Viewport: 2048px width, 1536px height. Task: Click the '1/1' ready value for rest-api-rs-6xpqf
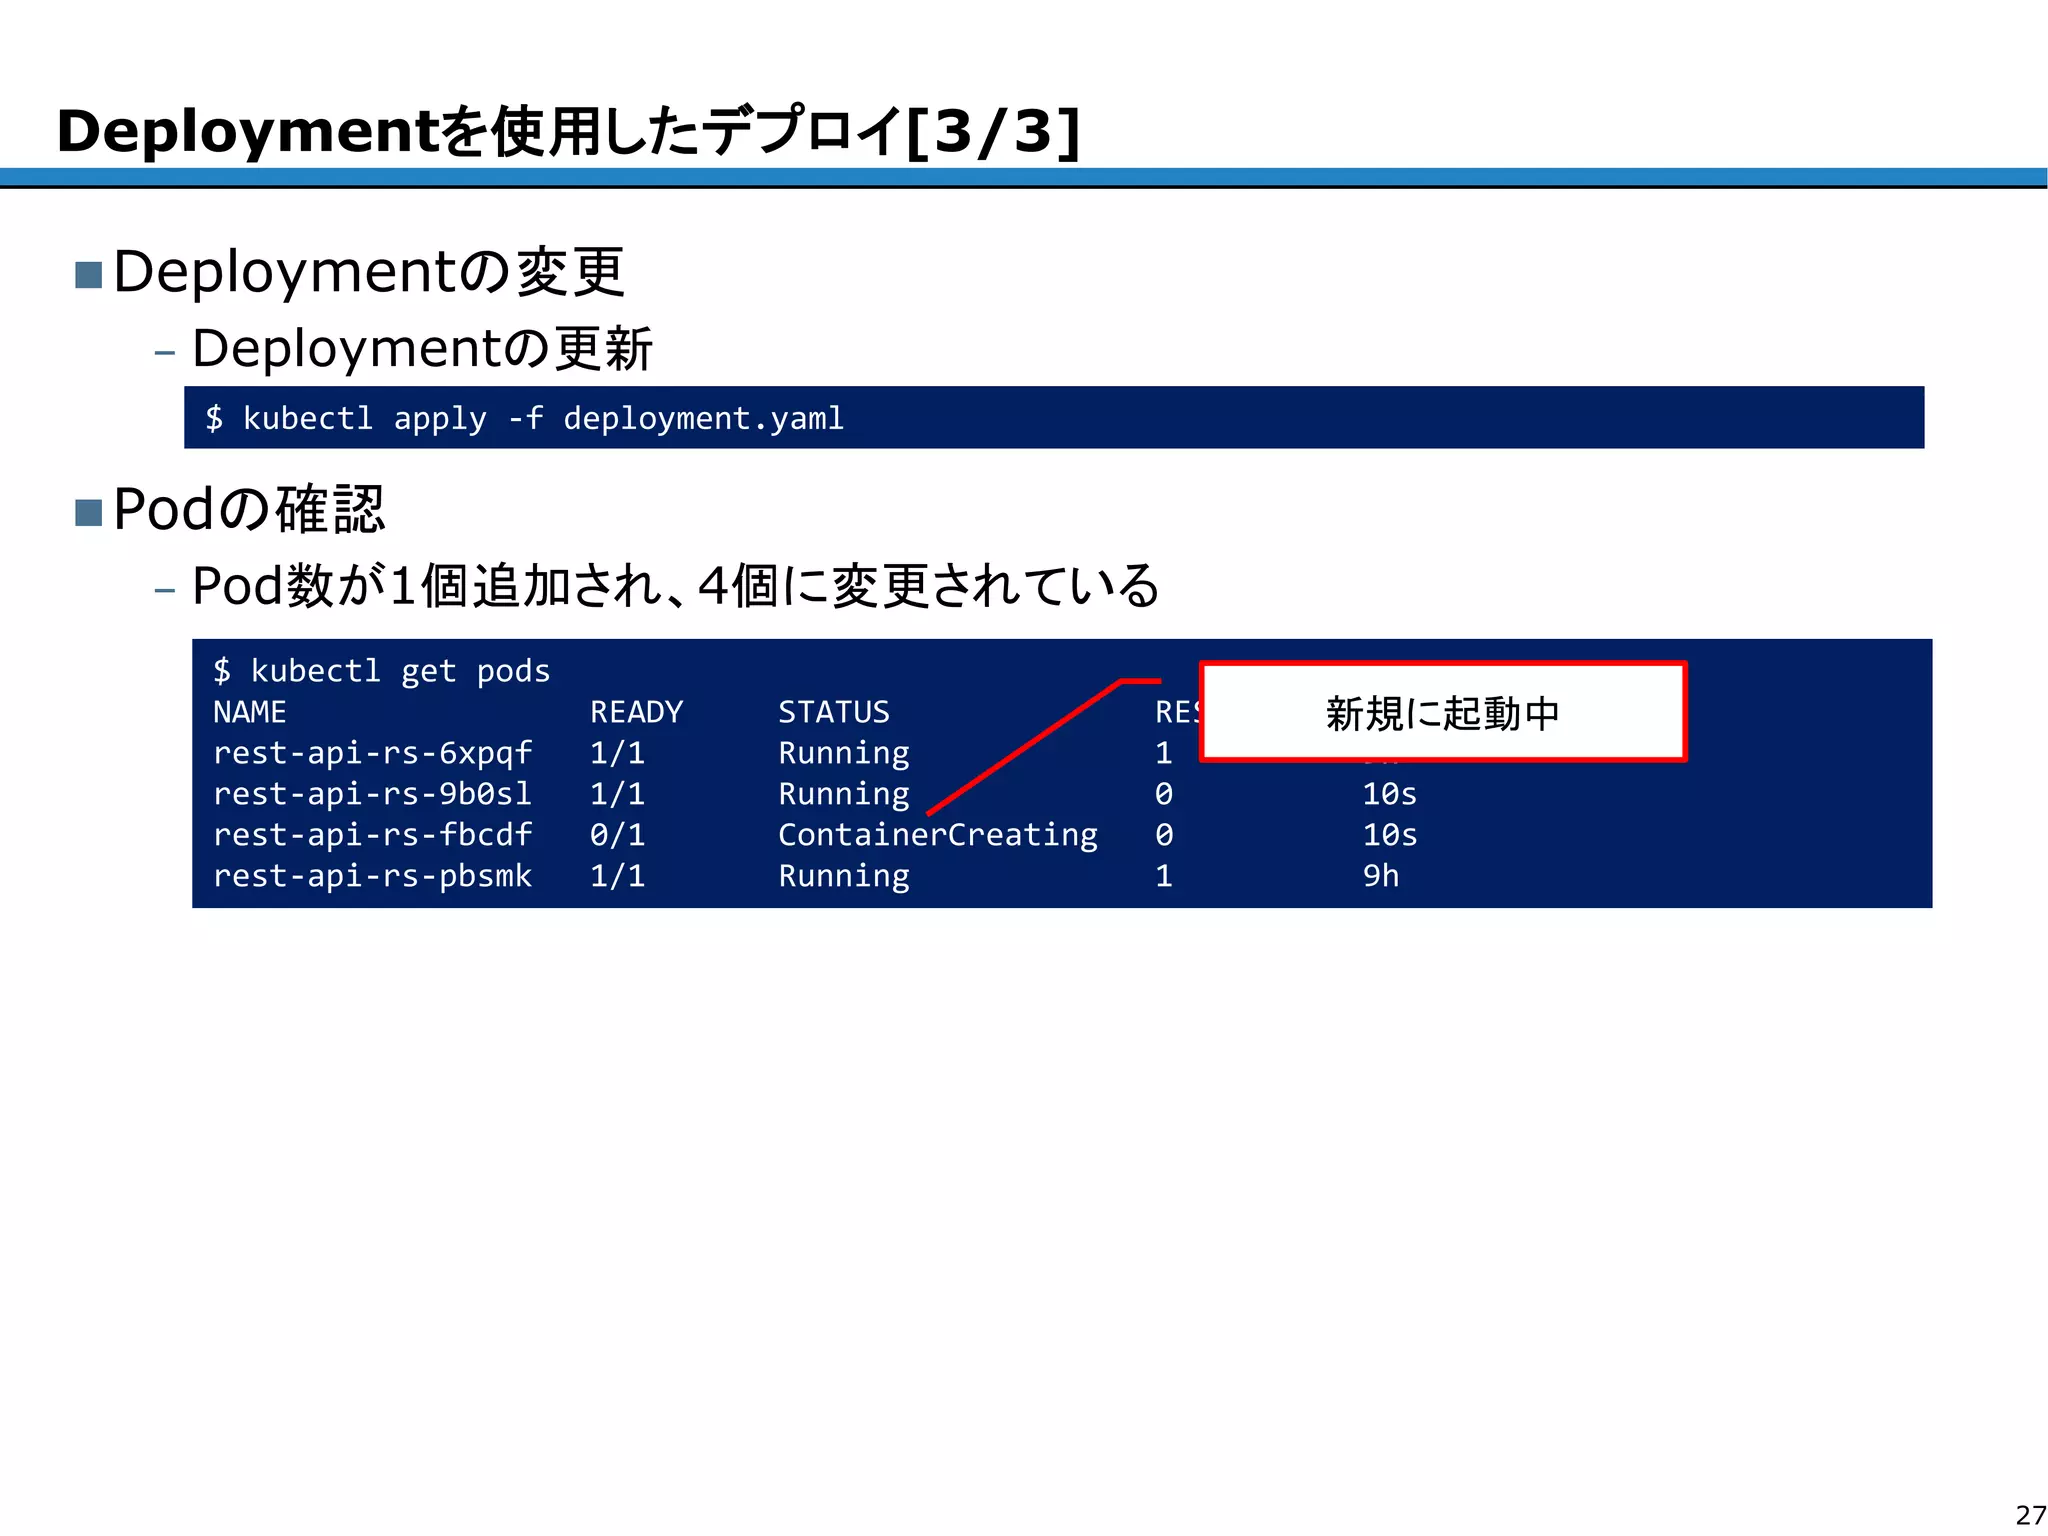(x=617, y=753)
